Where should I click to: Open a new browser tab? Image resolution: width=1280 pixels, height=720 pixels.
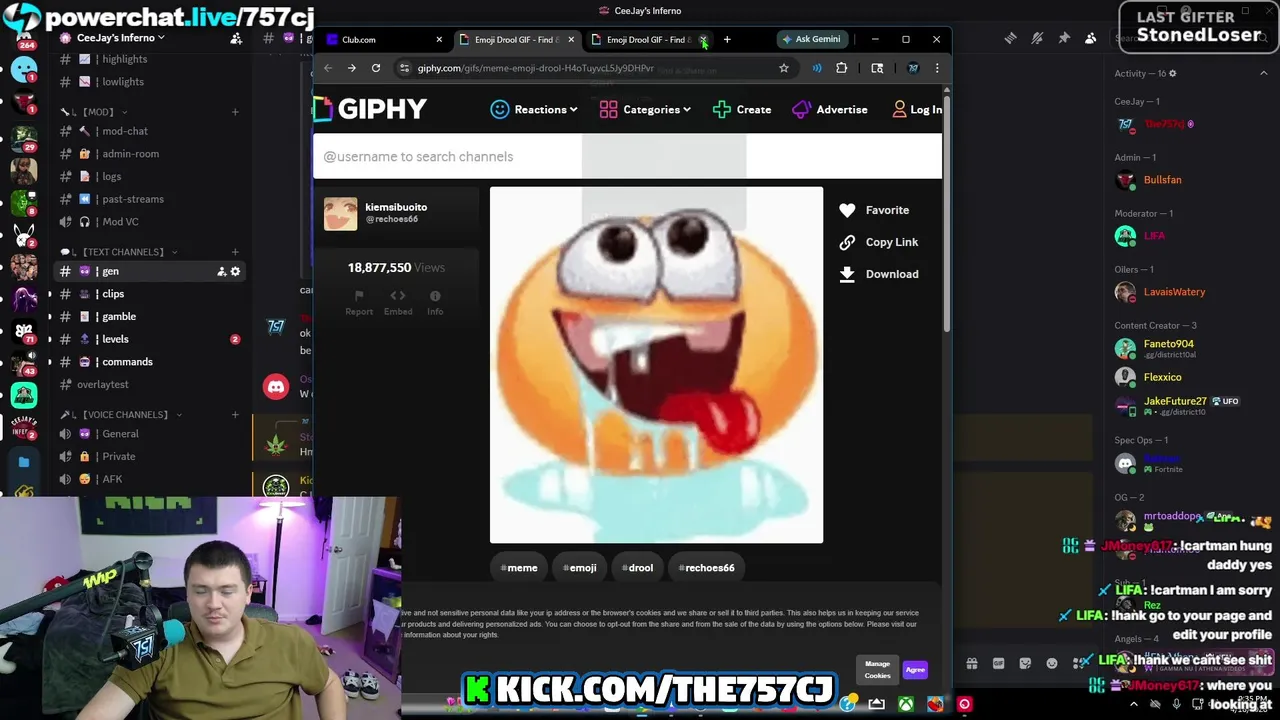(727, 39)
